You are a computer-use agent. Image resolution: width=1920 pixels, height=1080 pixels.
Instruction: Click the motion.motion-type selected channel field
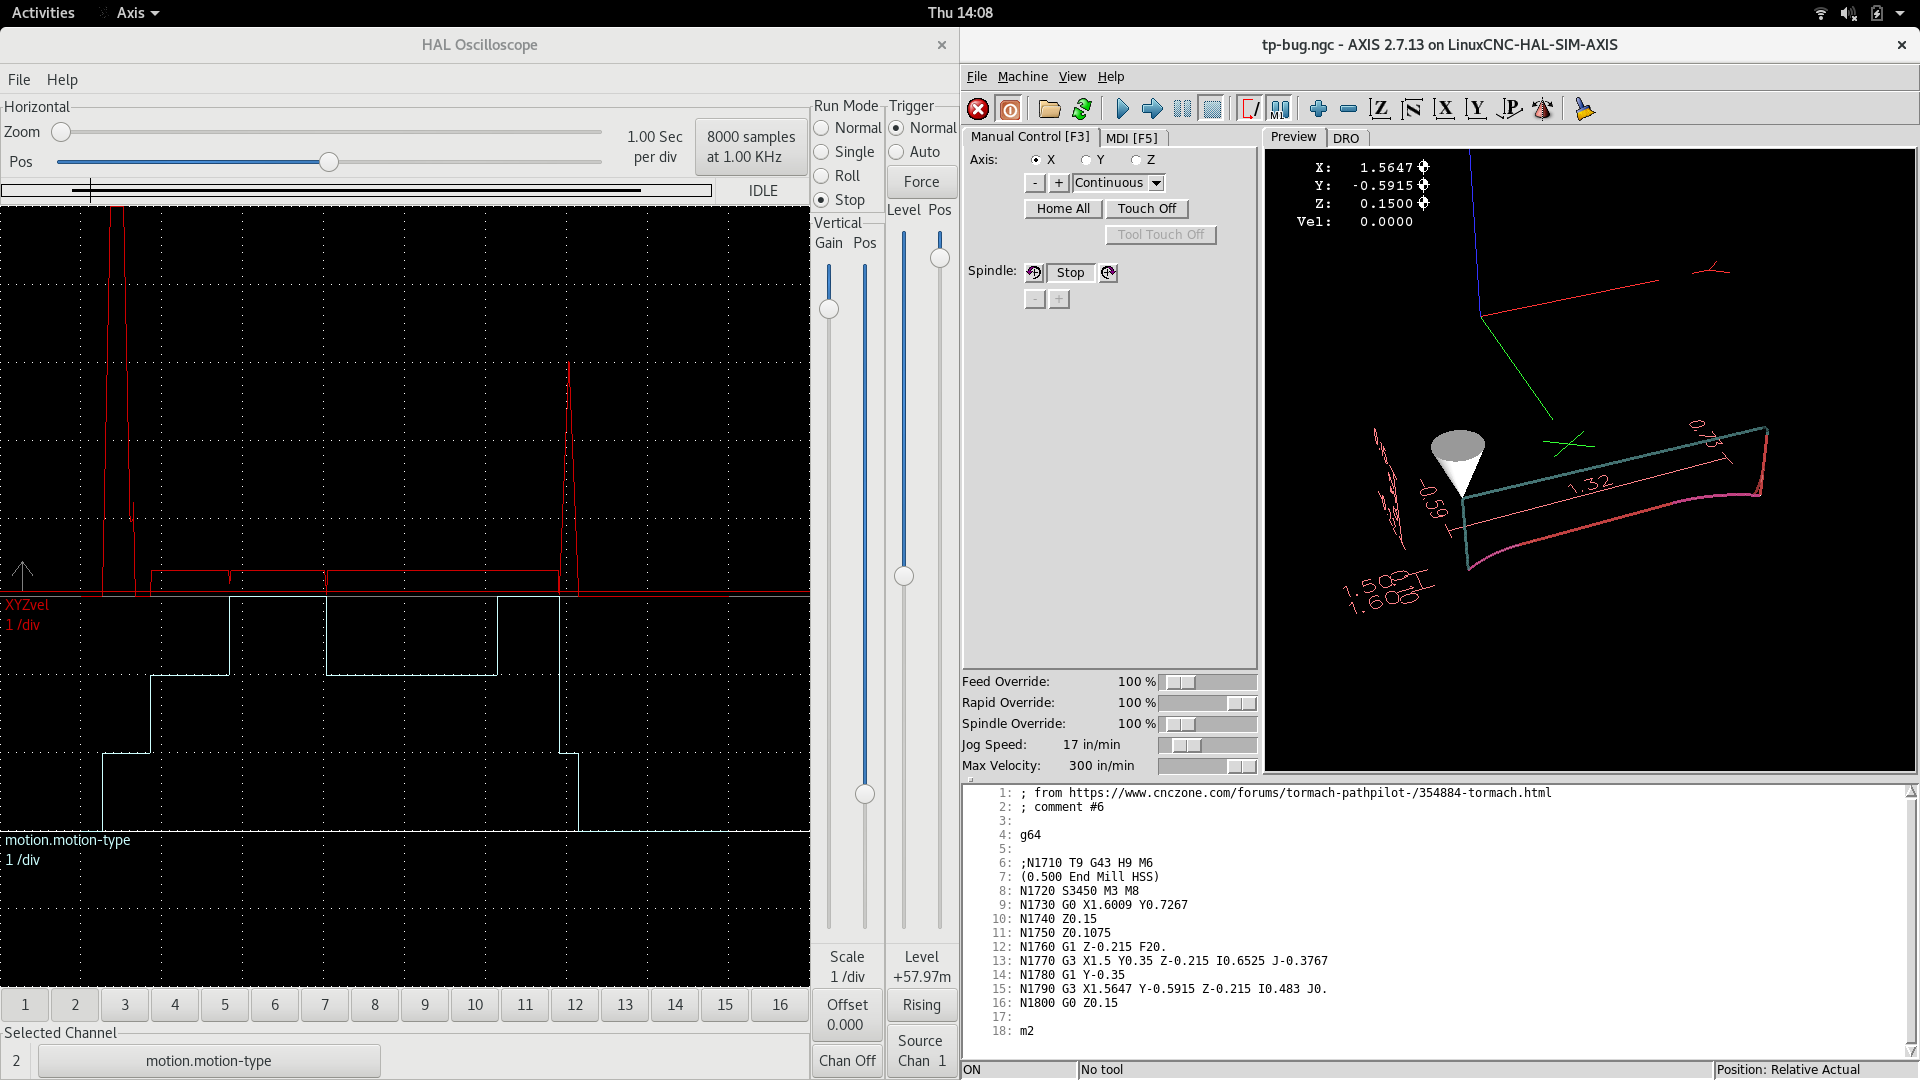pyautogui.click(x=208, y=1061)
